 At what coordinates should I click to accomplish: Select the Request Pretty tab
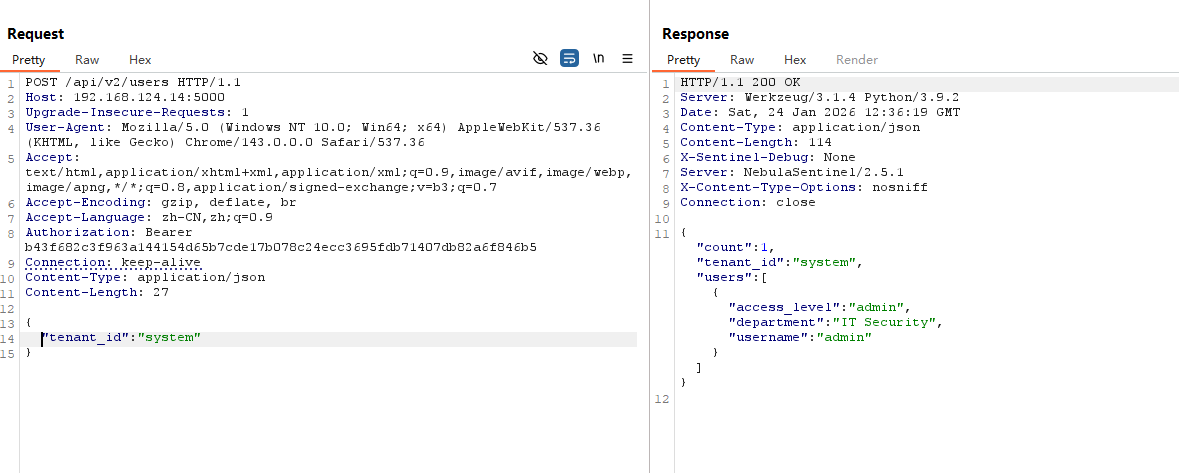coord(29,60)
